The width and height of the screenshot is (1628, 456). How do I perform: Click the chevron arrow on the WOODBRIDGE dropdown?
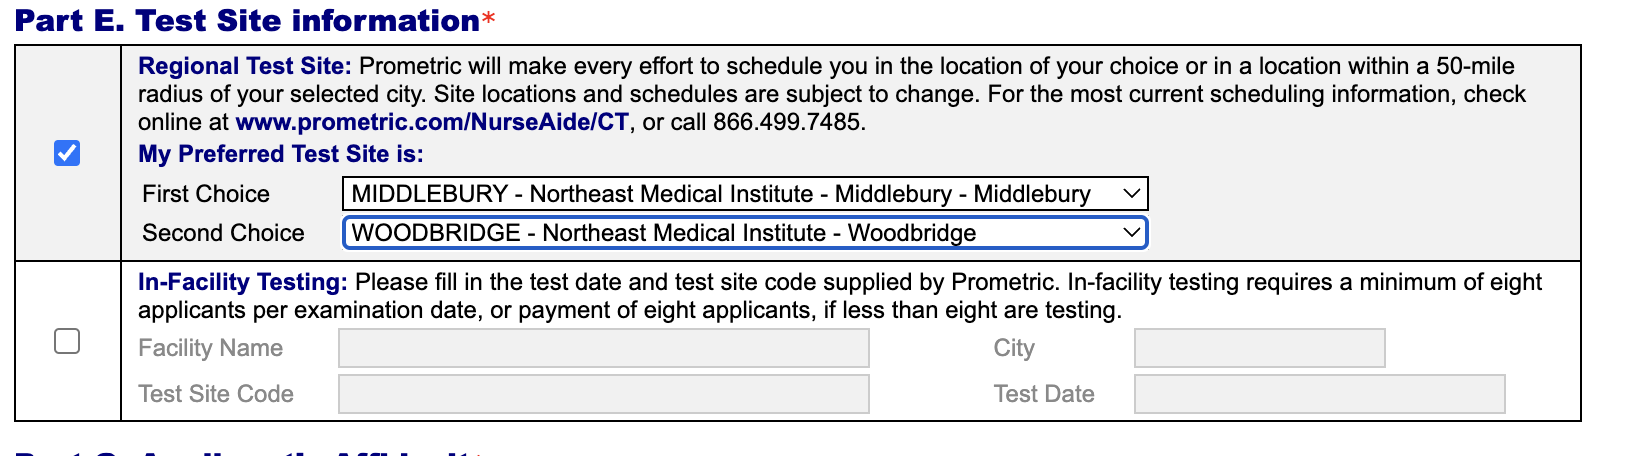(x=1131, y=233)
